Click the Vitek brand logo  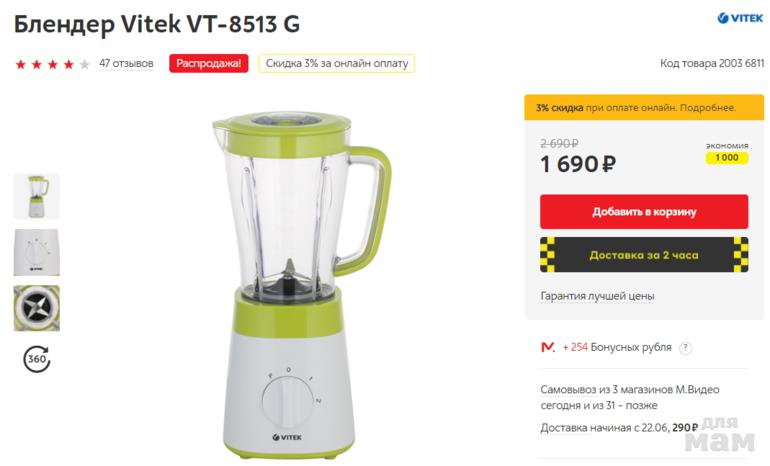[740, 18]
